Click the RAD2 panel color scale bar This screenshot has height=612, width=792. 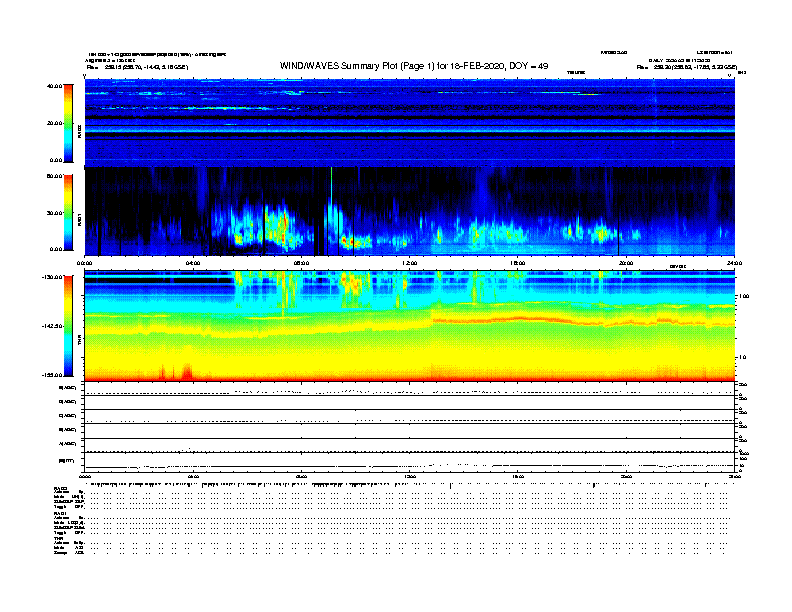[68, 123]
